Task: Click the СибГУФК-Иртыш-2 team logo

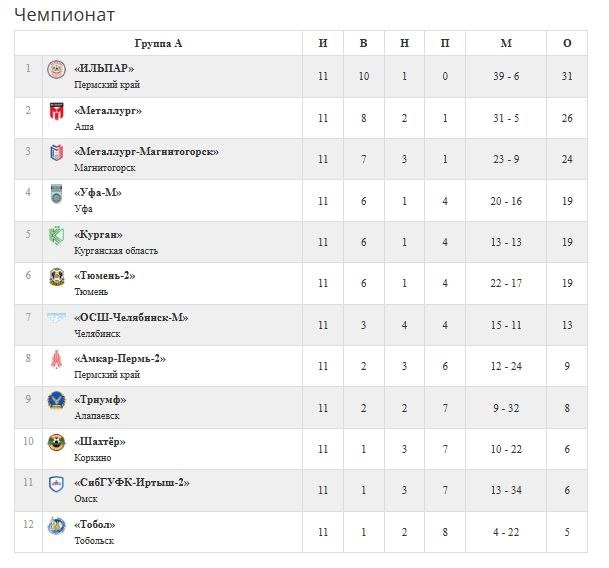Action: coord(56,484)
